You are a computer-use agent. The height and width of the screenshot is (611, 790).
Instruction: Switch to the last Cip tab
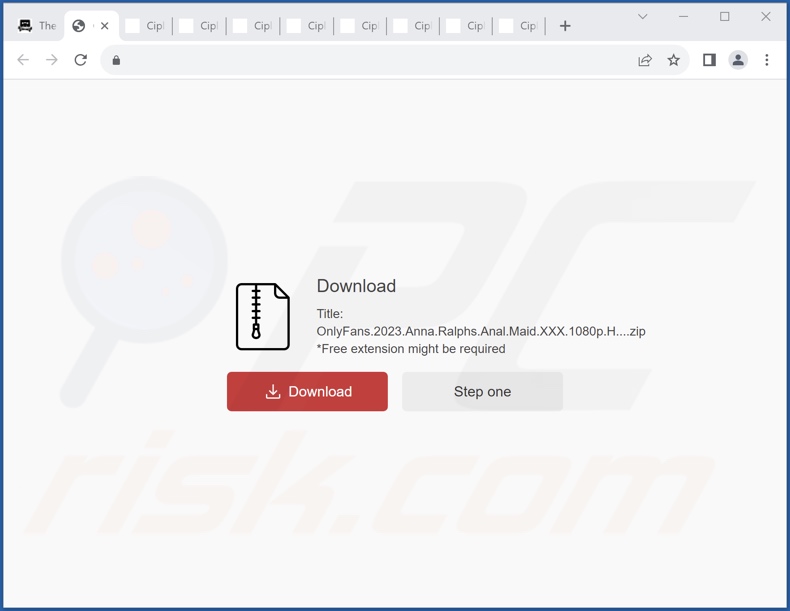tap(518, 26)
